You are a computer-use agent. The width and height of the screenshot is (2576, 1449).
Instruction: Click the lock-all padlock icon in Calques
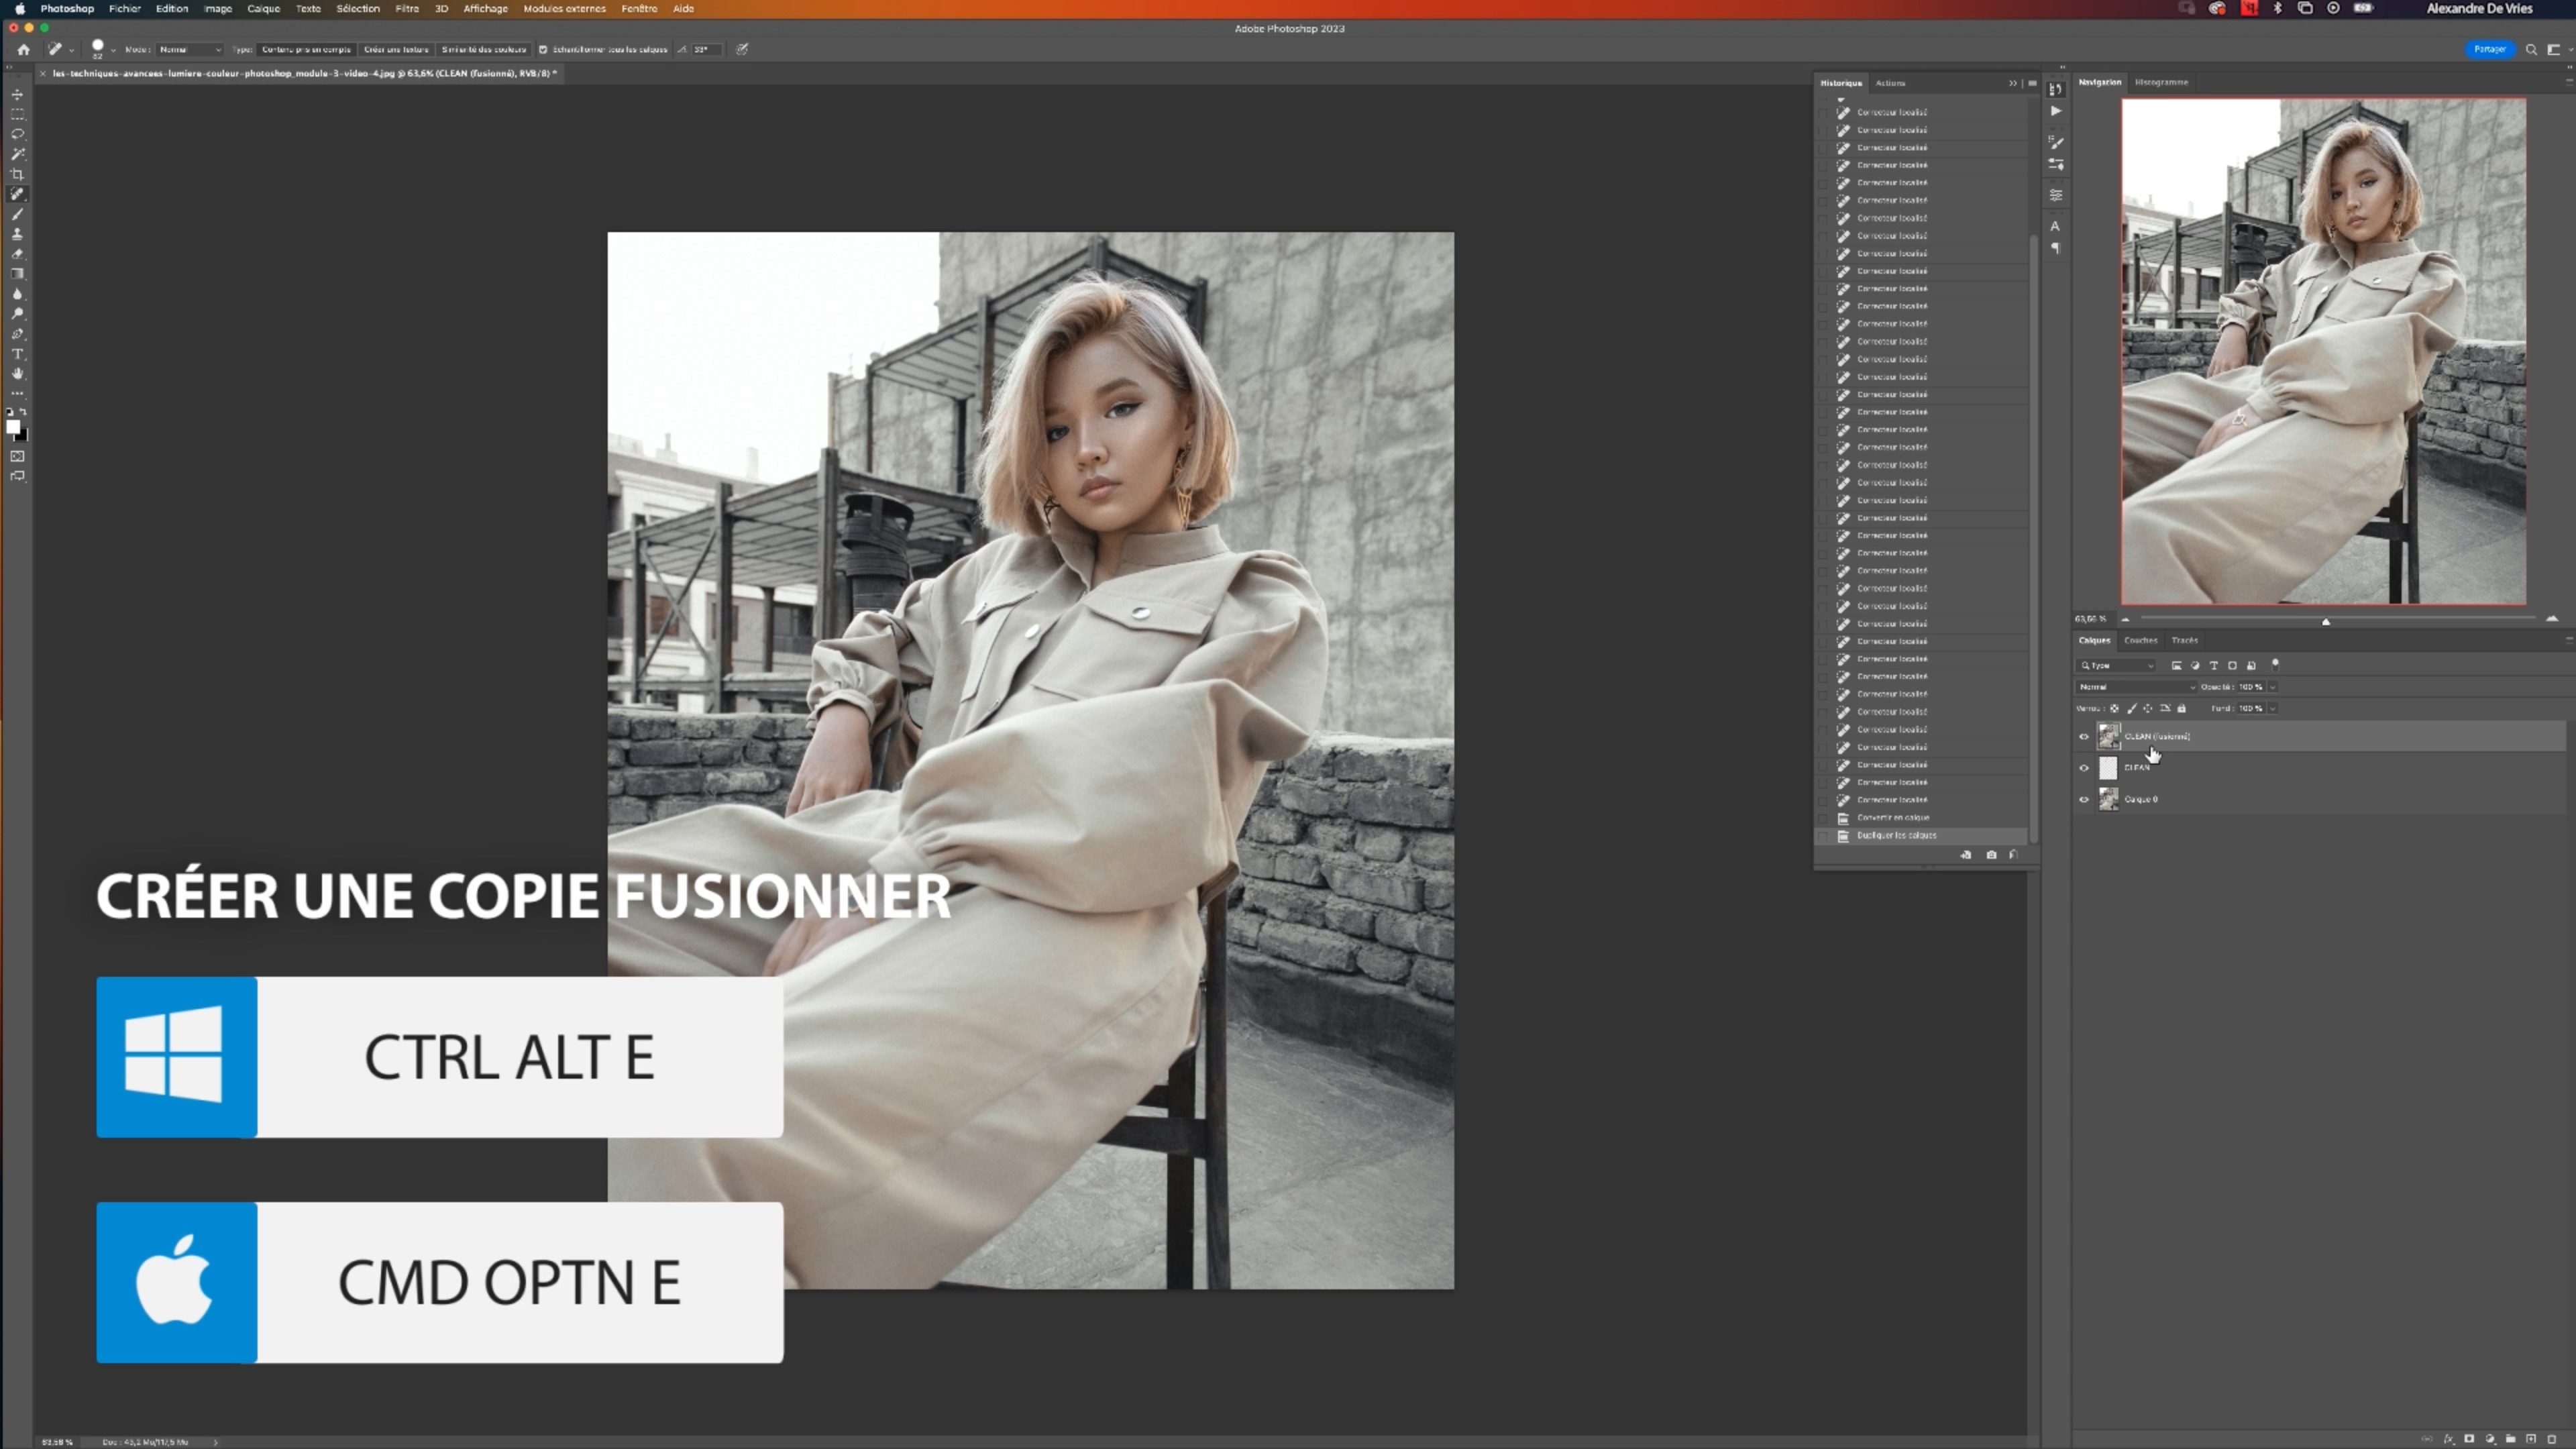[x=2182, y=708]
